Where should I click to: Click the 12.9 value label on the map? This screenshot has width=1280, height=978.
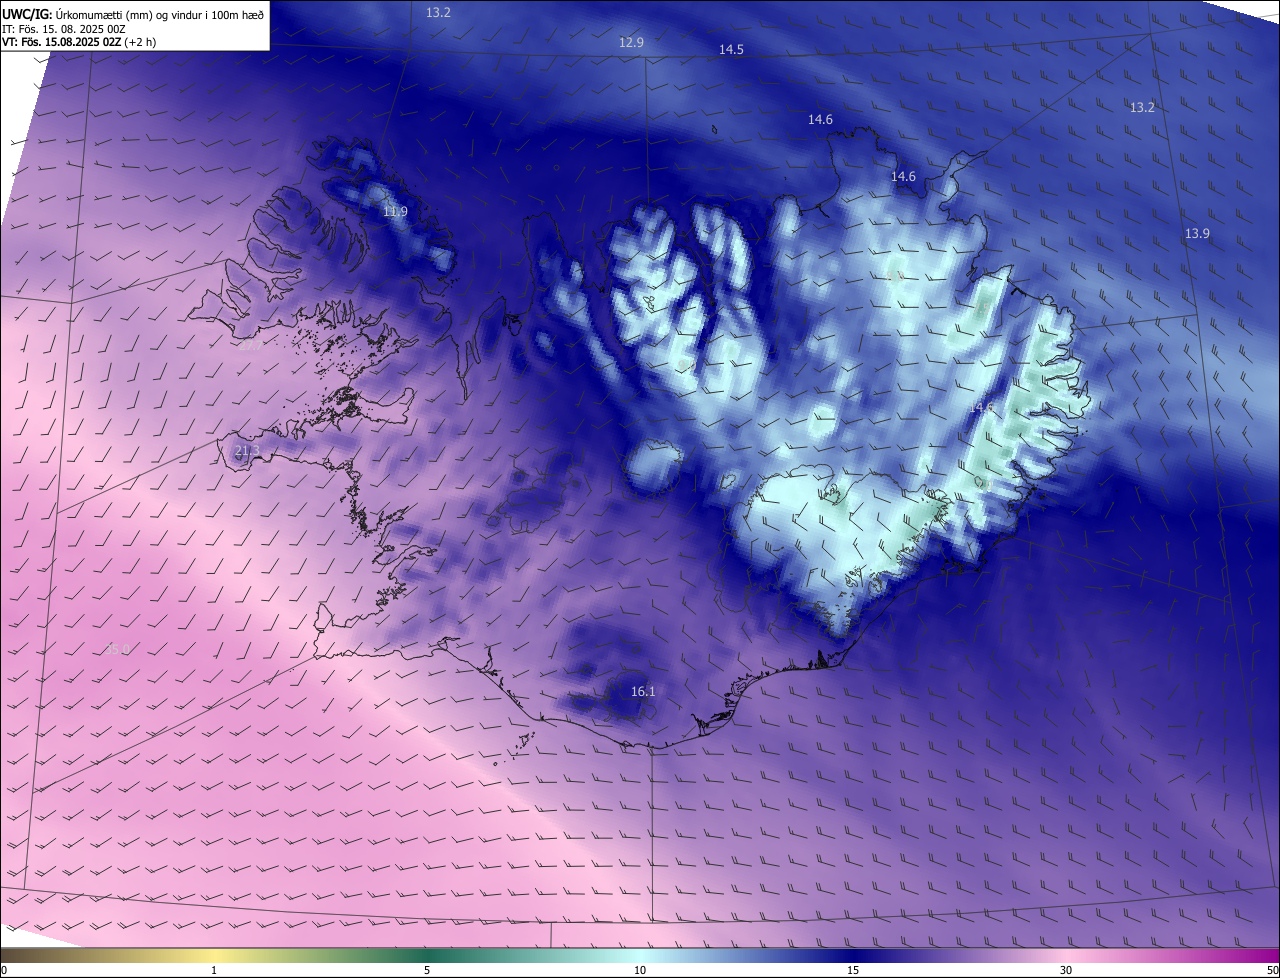click(631, 42)
